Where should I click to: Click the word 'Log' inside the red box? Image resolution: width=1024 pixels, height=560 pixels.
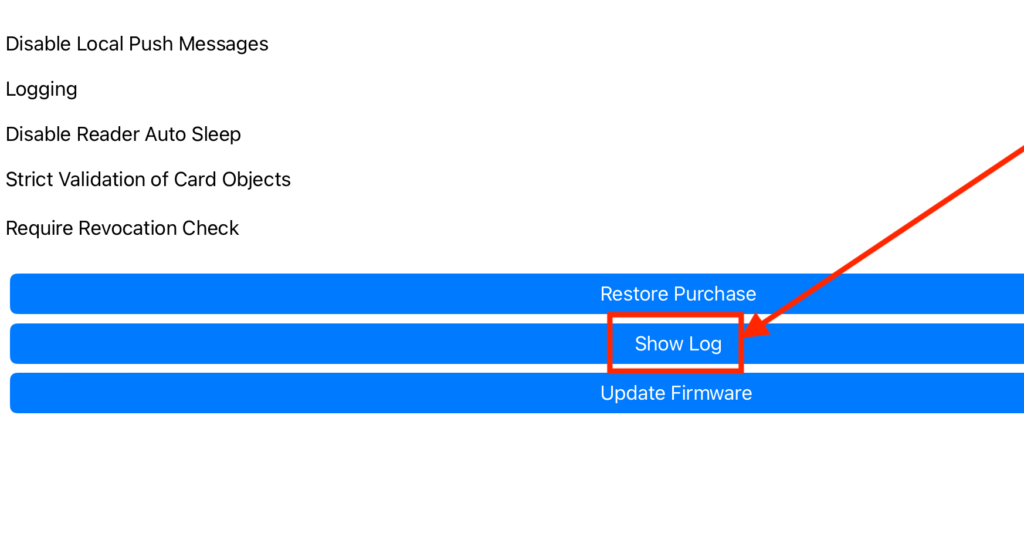pos(705,345)
